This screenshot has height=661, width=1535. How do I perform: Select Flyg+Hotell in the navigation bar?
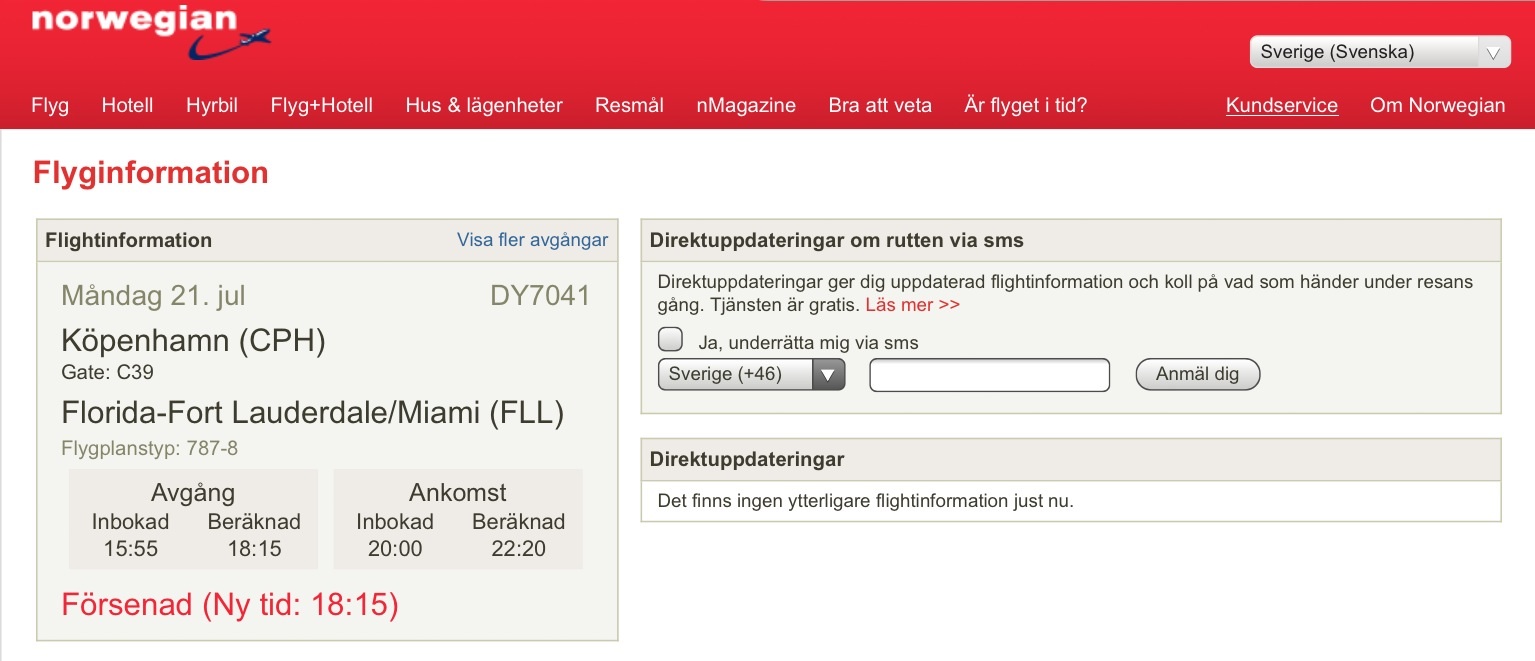(322, 105)
